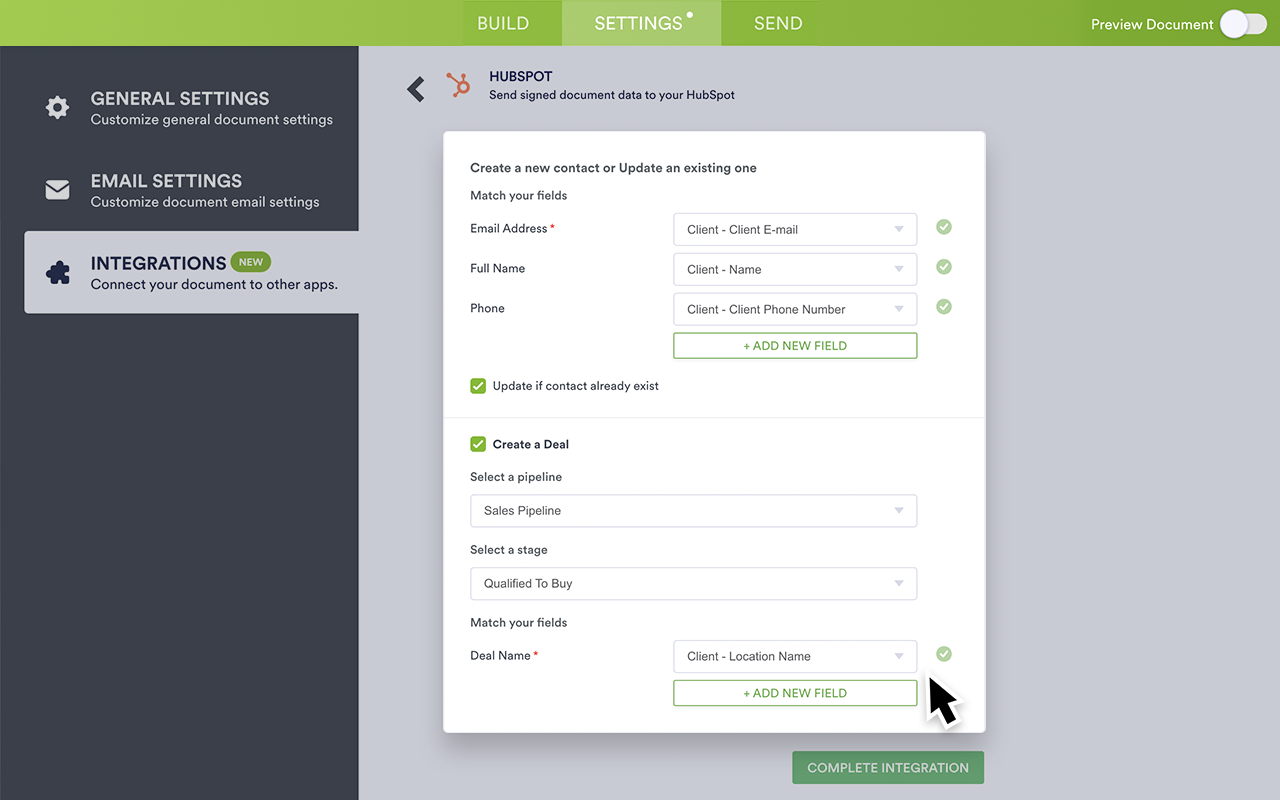This screenshot has height=800, width=1280.
Task: Click the green checkmark beside Deal Name mapping
Action: click(x=943, y=653)
